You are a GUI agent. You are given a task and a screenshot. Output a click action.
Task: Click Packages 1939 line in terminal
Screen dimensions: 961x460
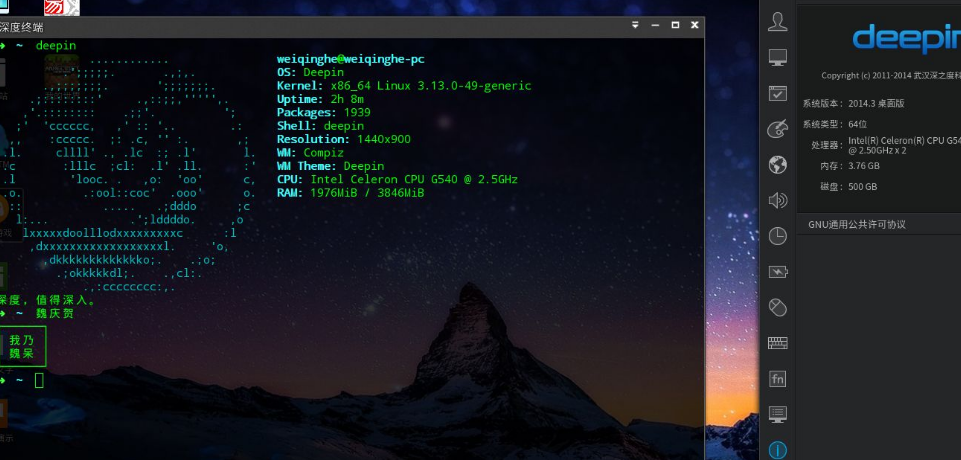click(324, 113)
